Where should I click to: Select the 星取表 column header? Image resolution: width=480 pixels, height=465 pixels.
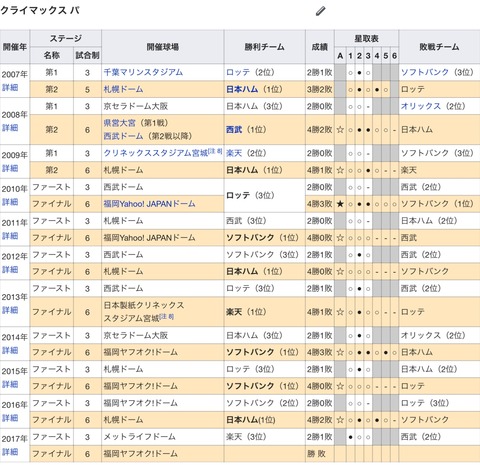coord(366,39)
